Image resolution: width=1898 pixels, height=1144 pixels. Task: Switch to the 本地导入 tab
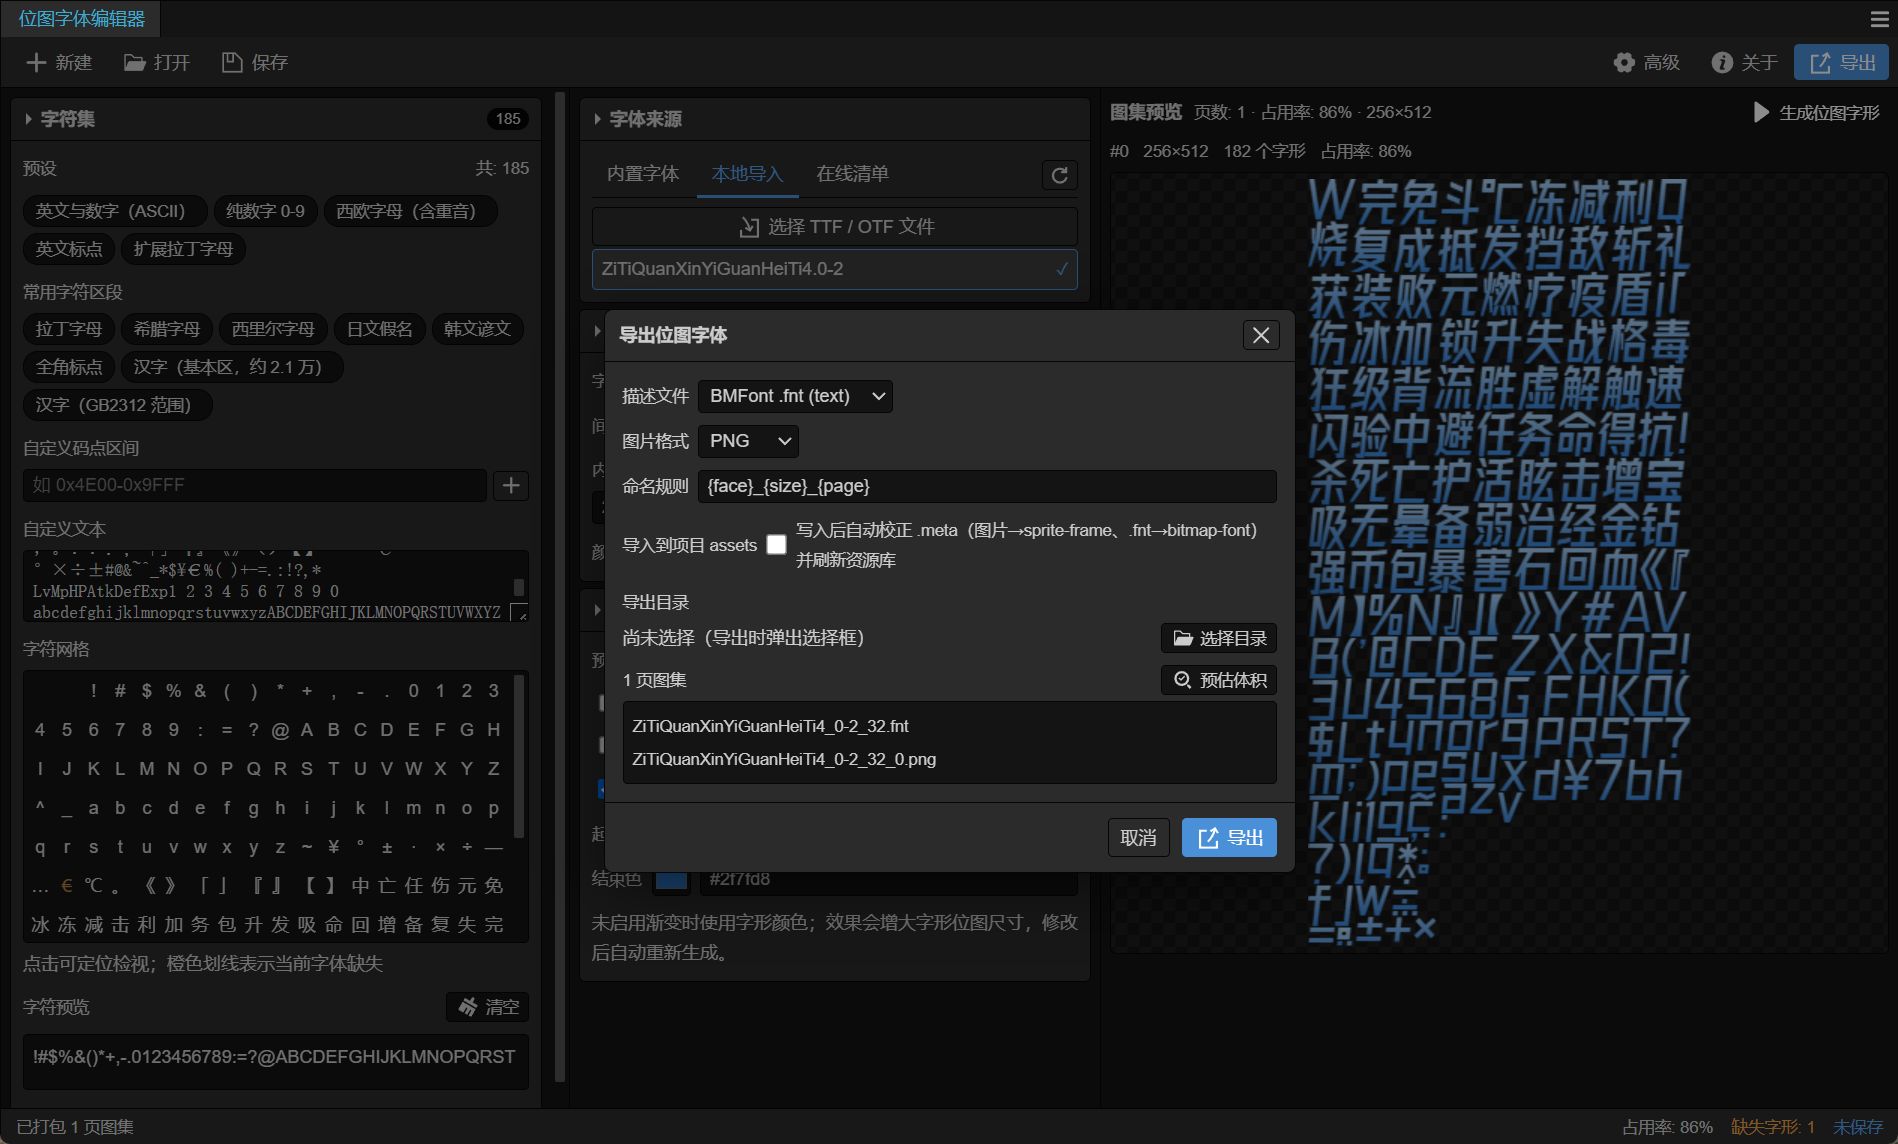747,174
